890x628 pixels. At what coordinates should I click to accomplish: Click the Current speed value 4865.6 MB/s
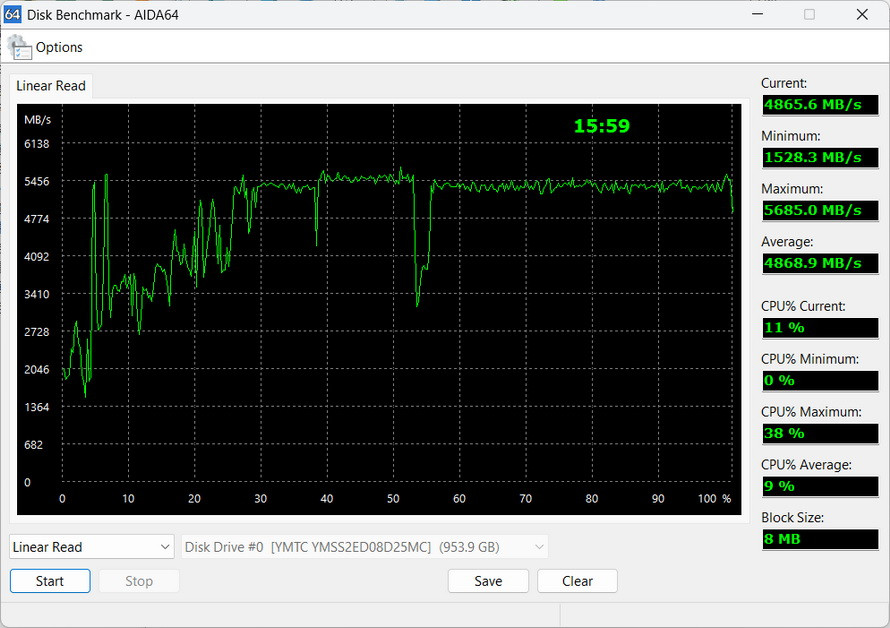(819, 104)
